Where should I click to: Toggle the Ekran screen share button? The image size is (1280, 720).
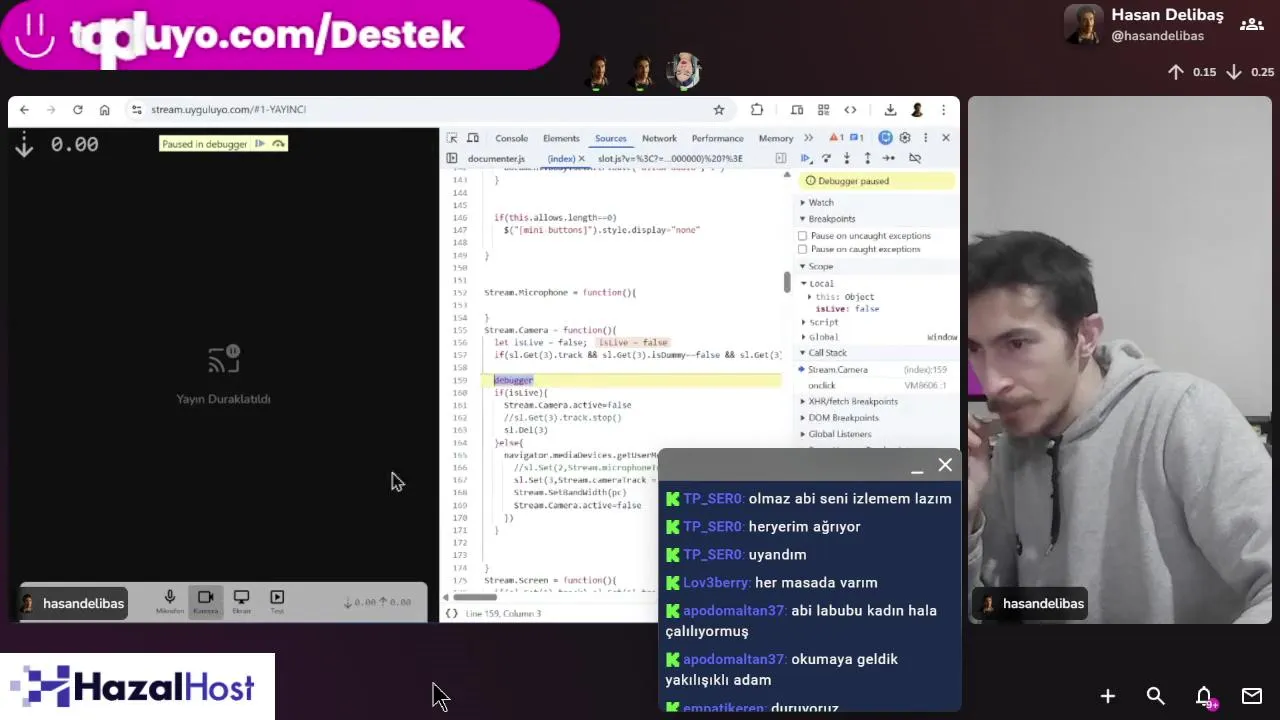tap(241, 602)
